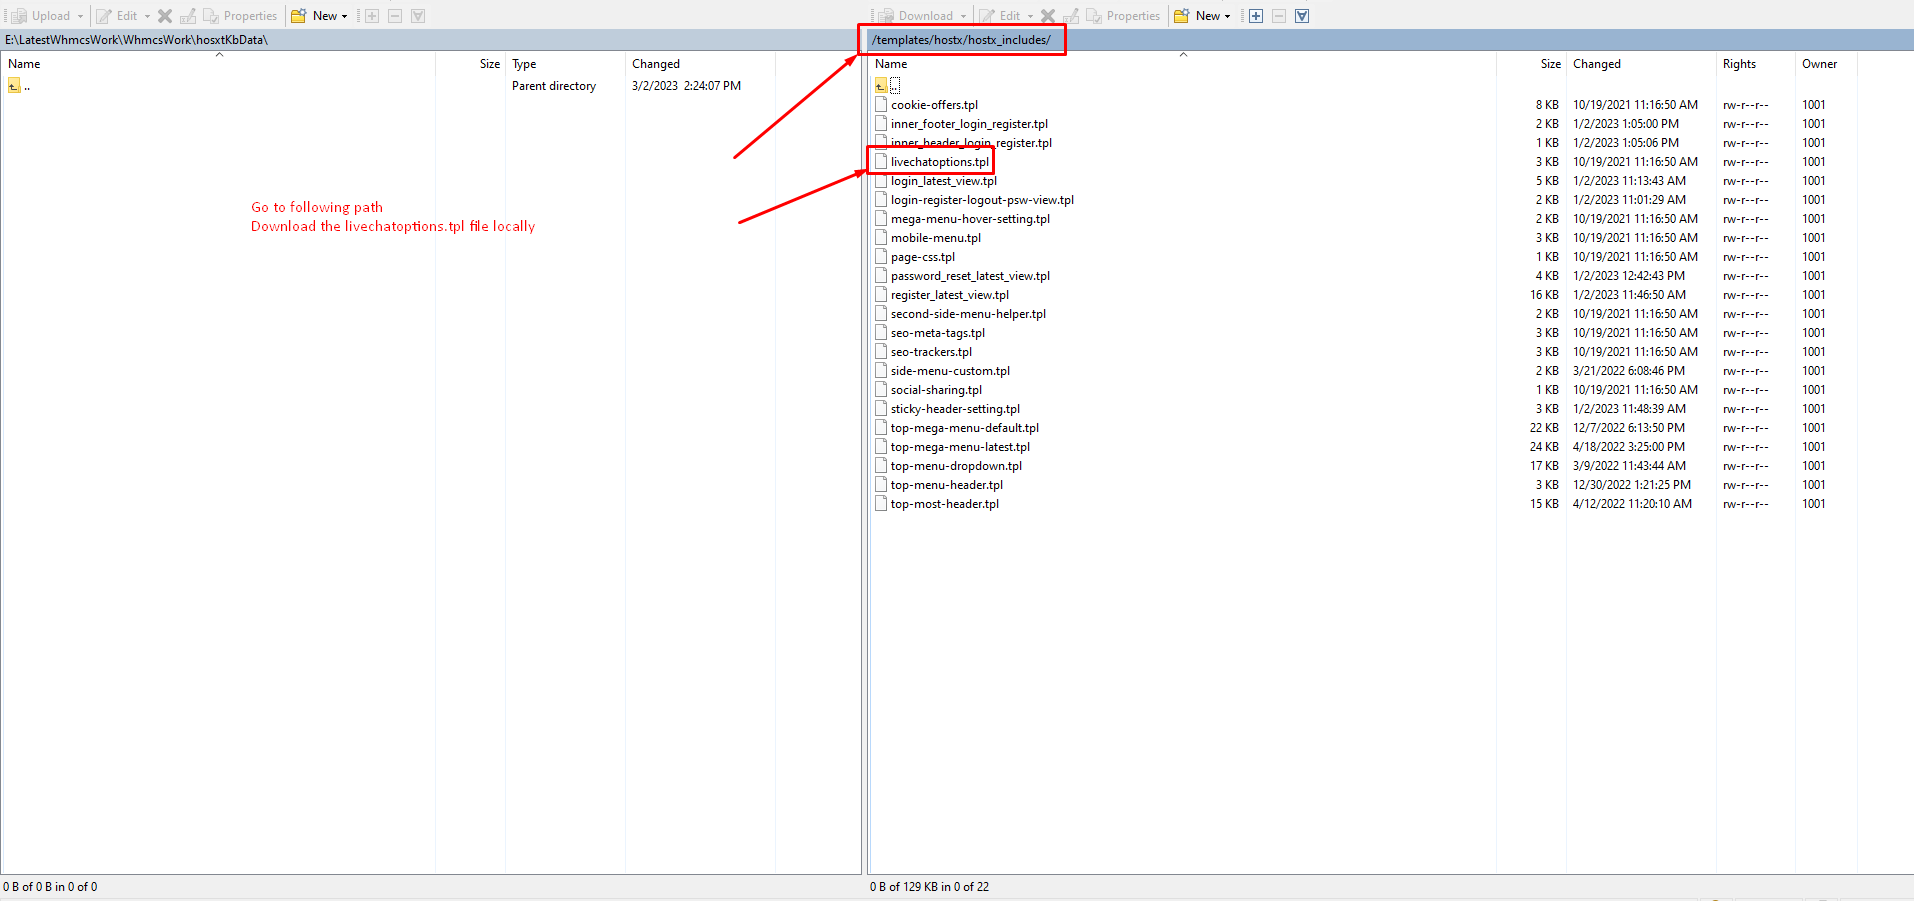The height and width of the screenshot is (901, 1914).
Task: Select the livechatoptions.tpl file
Action: 939,162
